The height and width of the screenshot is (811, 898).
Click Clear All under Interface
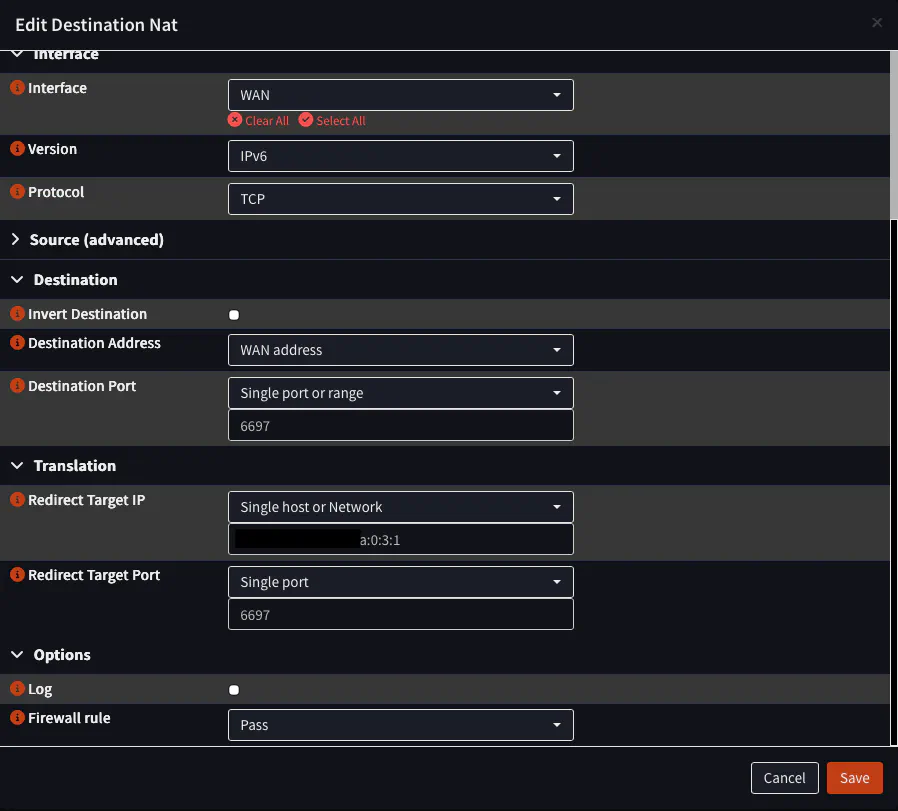click(258, 121)
